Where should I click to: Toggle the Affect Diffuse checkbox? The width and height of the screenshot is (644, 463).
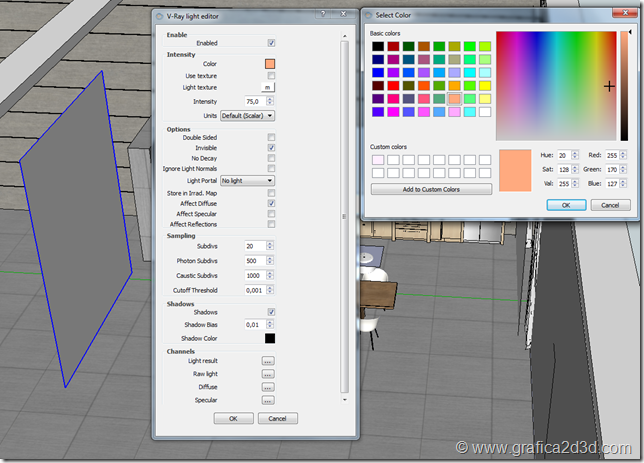[x=271, y=203]
